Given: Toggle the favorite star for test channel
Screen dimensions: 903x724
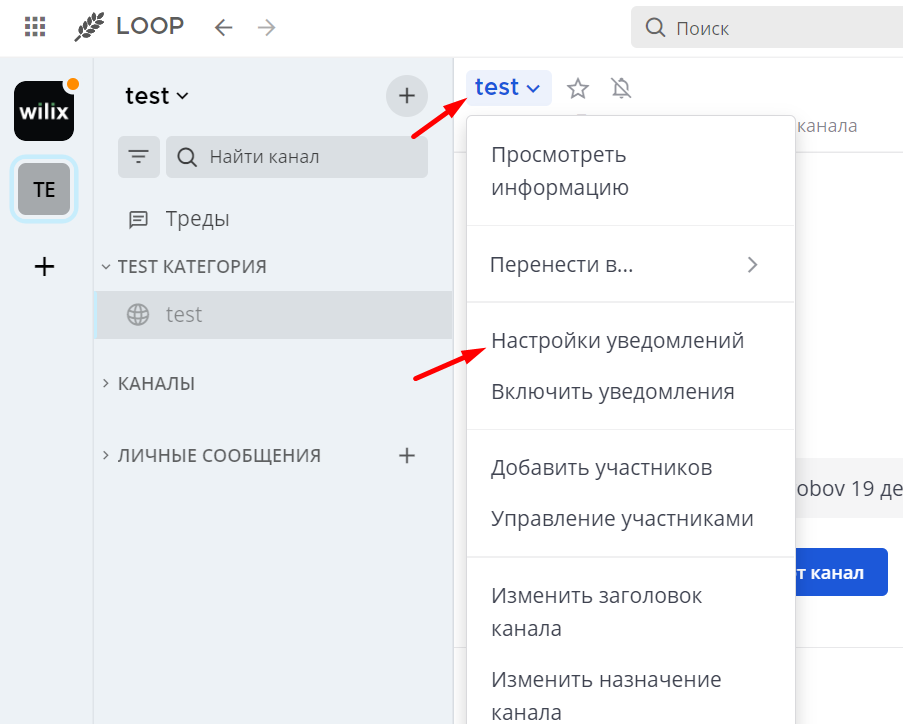Looking at the screenshot, I should 577,88.
